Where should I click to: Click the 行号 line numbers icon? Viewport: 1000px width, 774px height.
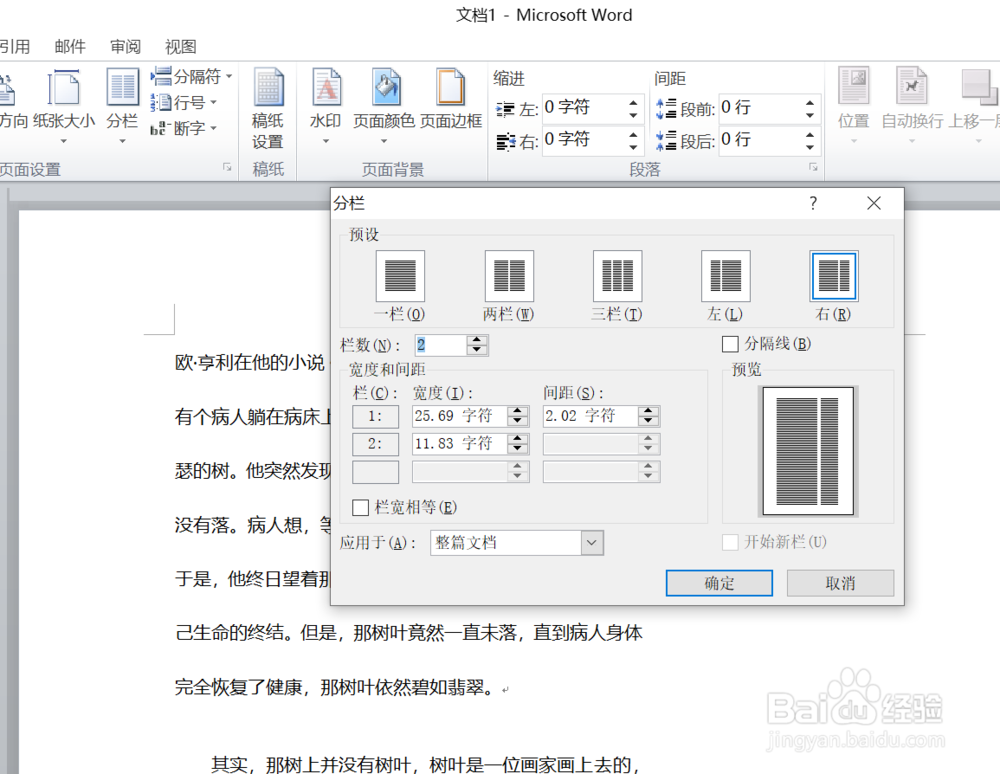(161, 102)
